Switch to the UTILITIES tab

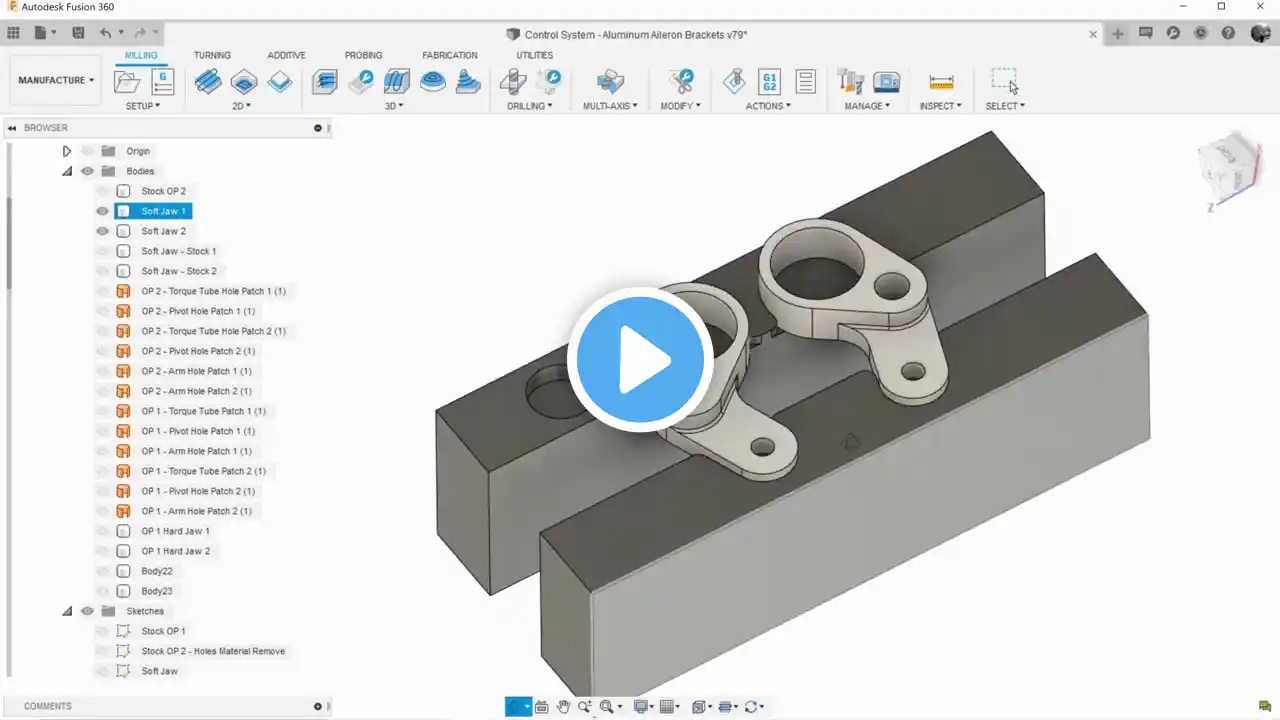pyautogui.click(x=534, y=55)
